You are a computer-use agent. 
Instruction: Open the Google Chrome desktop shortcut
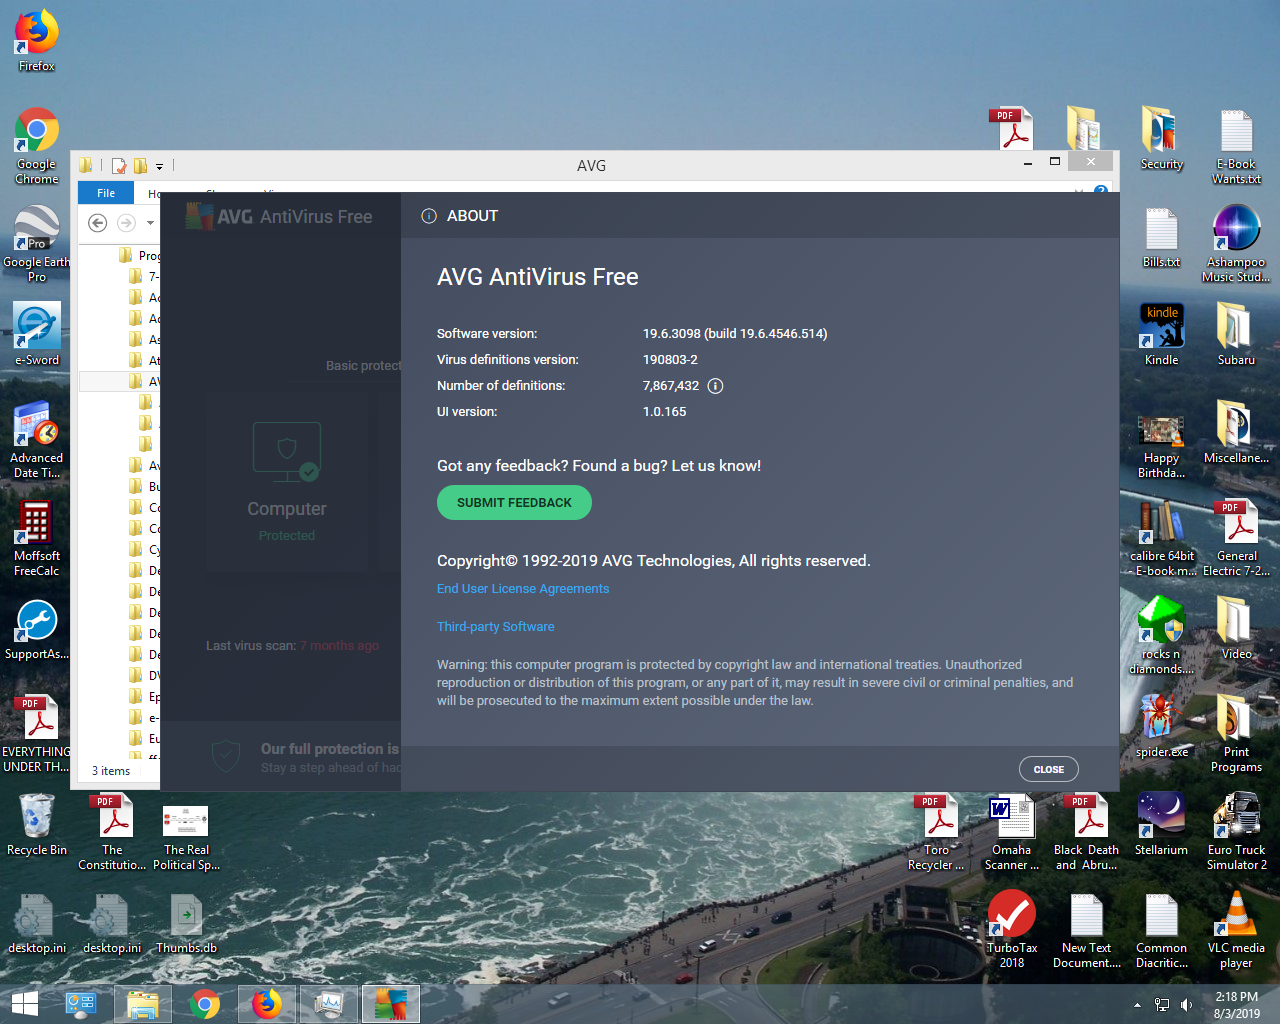tap(37, 146)
